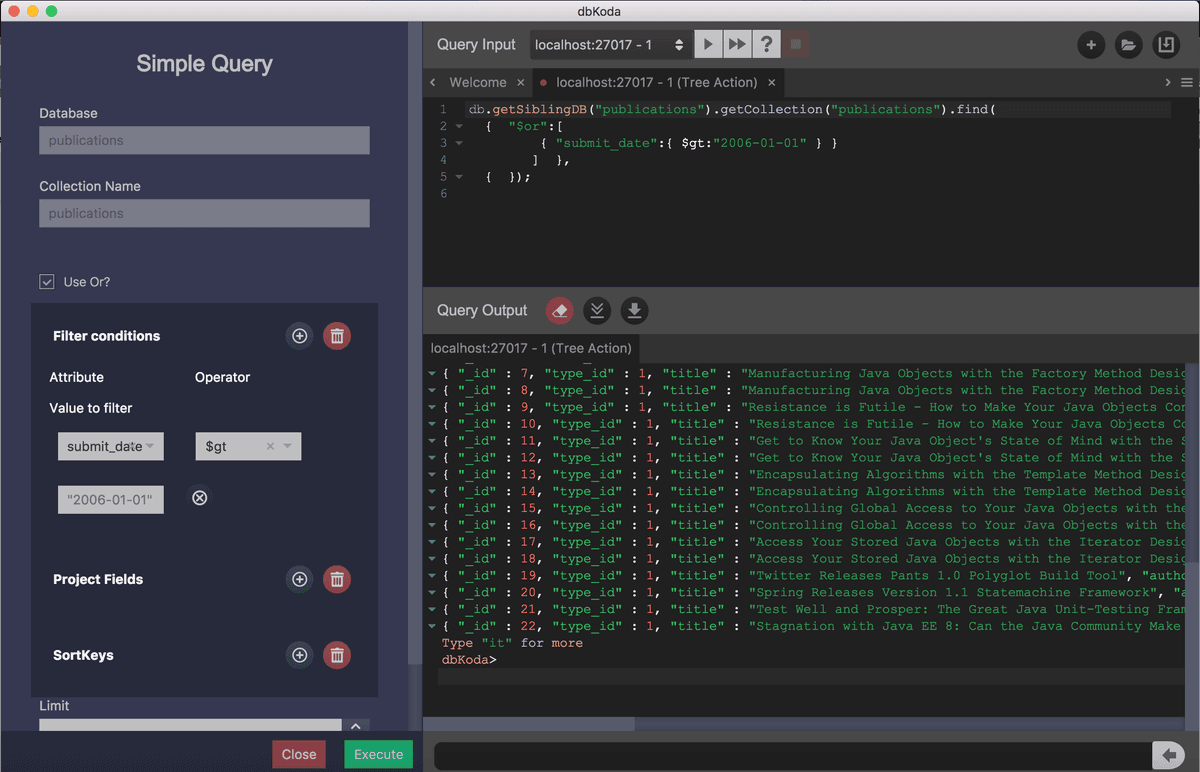Save the editor with the save icon
The image size is (1200, 772).
pyautogui.click(x=1165, y=45)
